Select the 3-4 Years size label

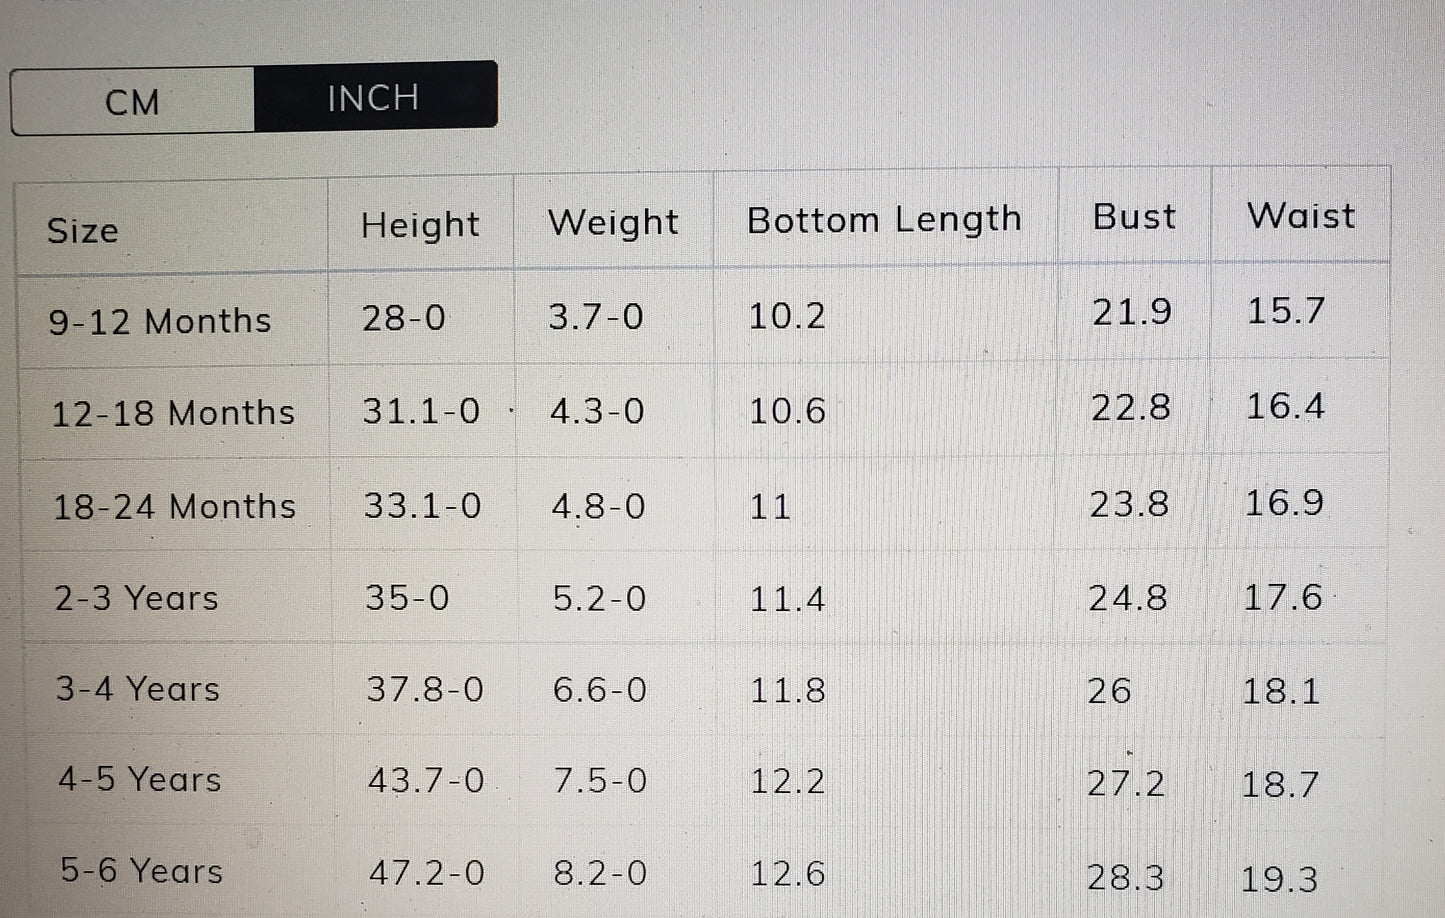(x=137, y=689)
